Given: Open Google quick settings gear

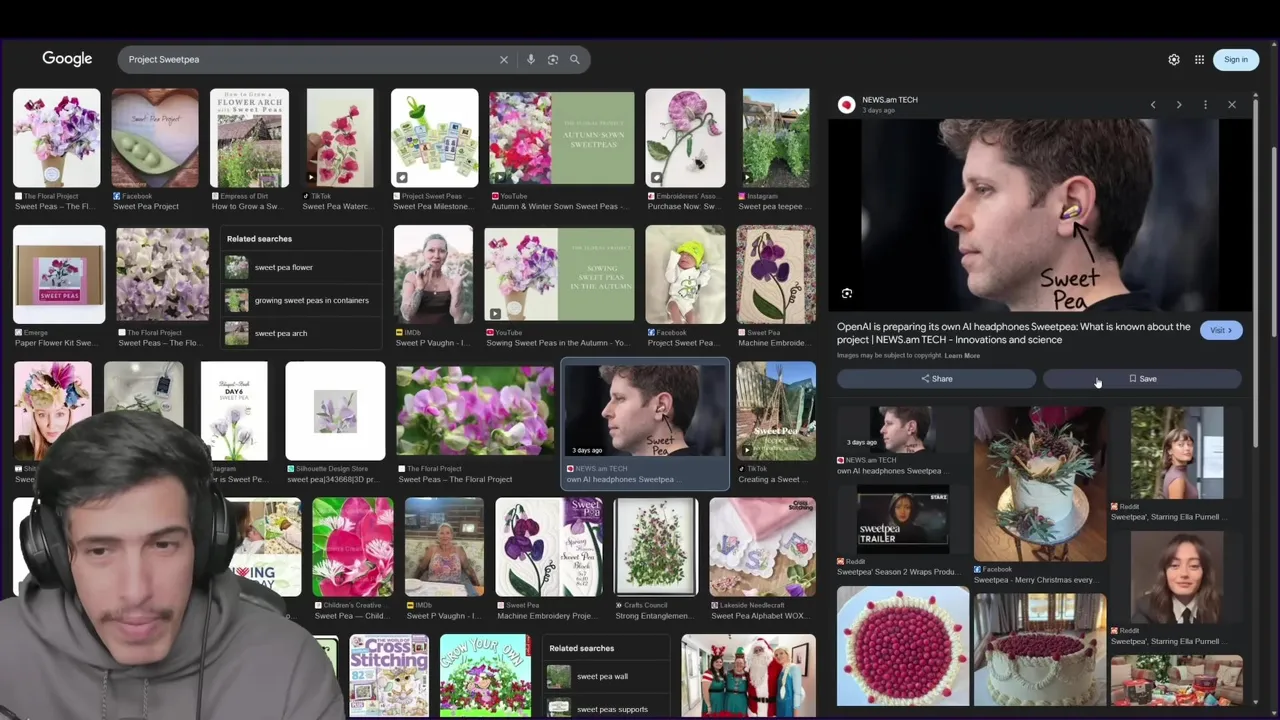Looking at the screenshot, I should click(x=1174, y=60).
